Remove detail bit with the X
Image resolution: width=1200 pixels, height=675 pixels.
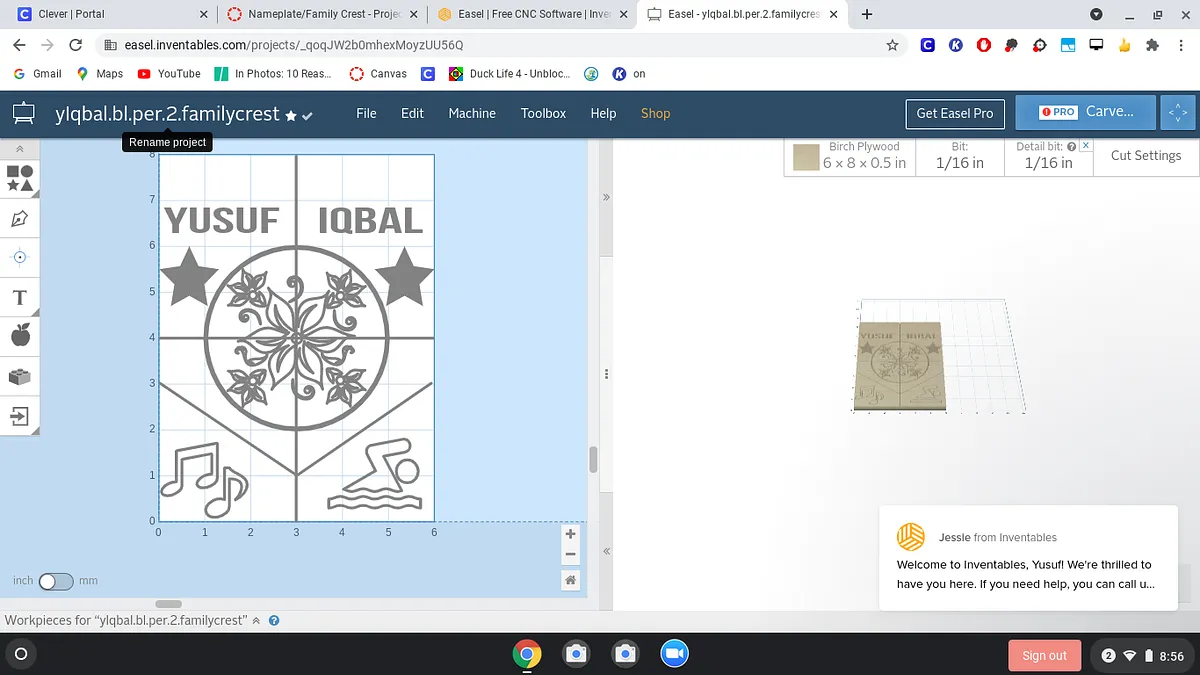pos(1086,146)
